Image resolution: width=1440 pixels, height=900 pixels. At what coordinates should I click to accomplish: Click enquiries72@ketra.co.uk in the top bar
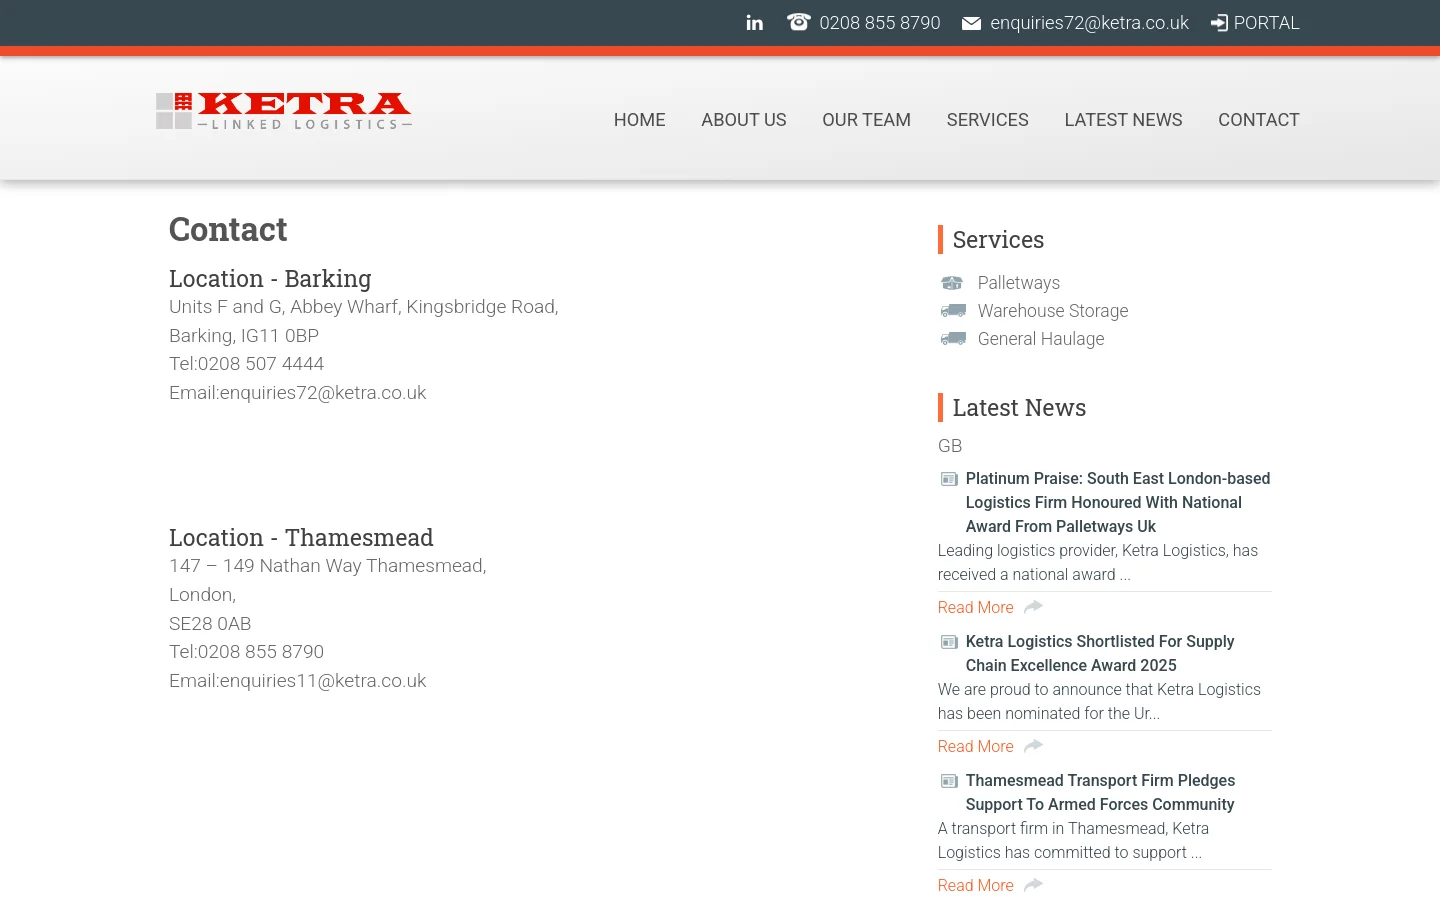click(1089, 23)
